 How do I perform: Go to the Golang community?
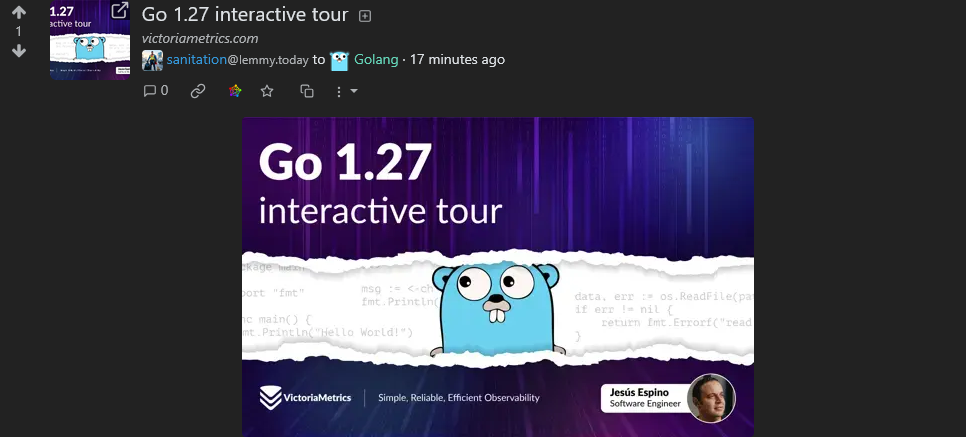[x=376, y=60]
